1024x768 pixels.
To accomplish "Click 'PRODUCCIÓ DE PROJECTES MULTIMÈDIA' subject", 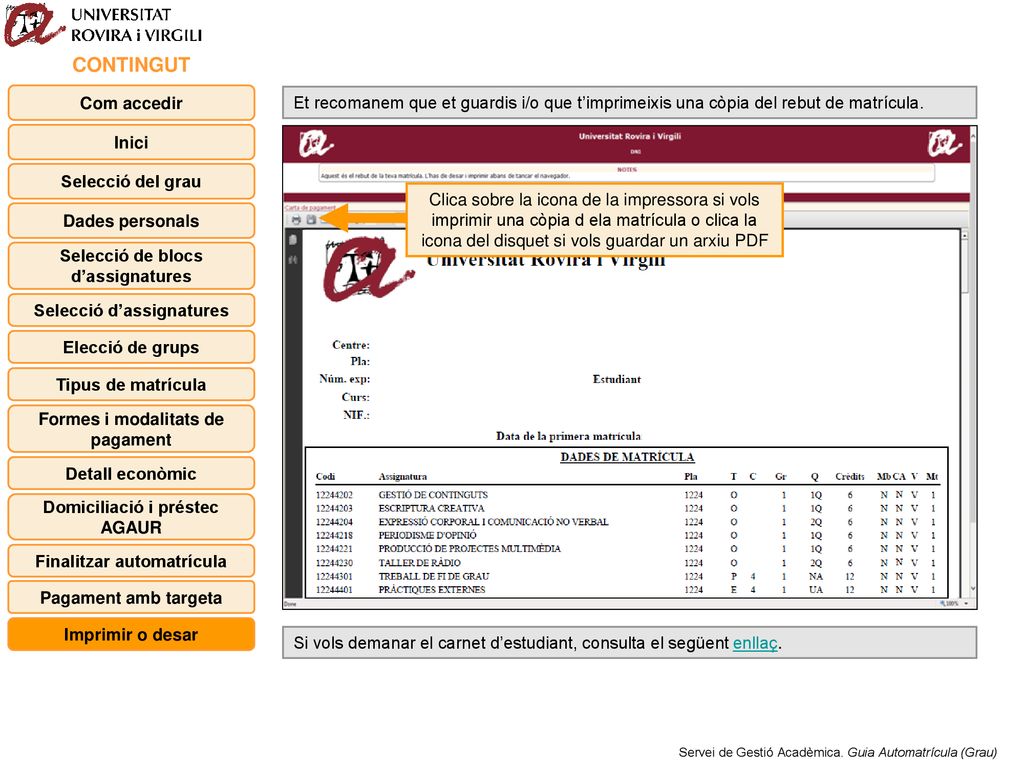I will pos(470,549).
